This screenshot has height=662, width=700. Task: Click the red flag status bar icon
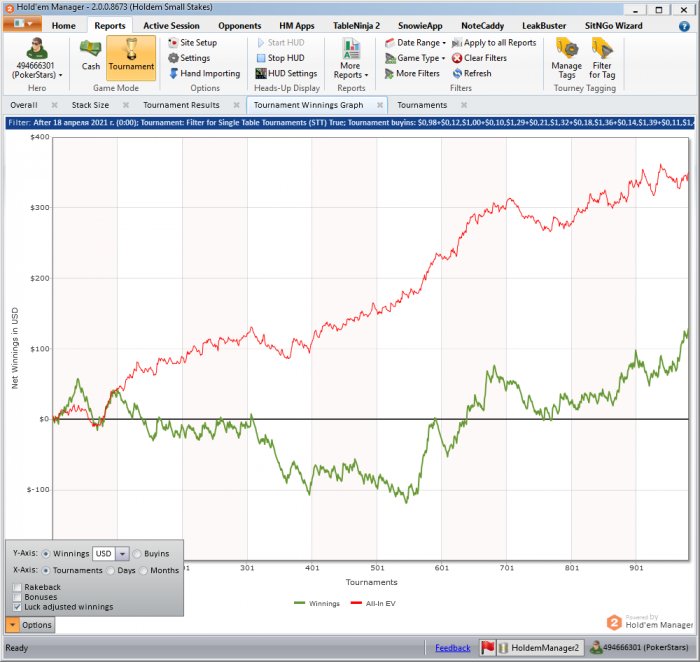pyautogui.click(x=488, y=647)
